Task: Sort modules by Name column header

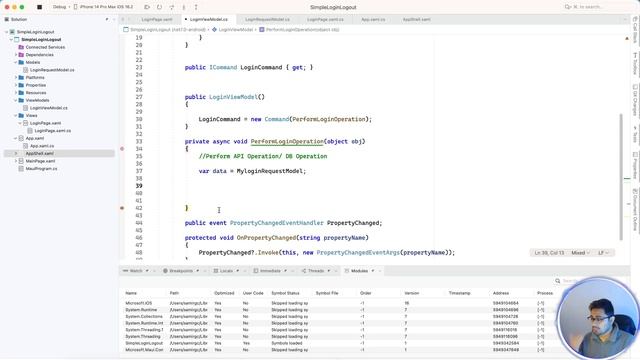Action: pos(131,293)
